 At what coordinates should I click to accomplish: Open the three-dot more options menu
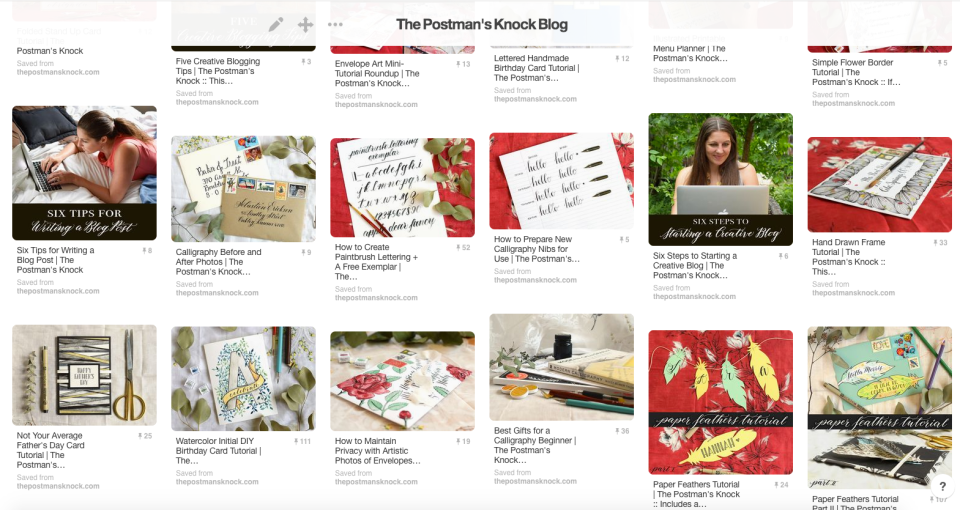pyautogui.click(x=335, y=24)
